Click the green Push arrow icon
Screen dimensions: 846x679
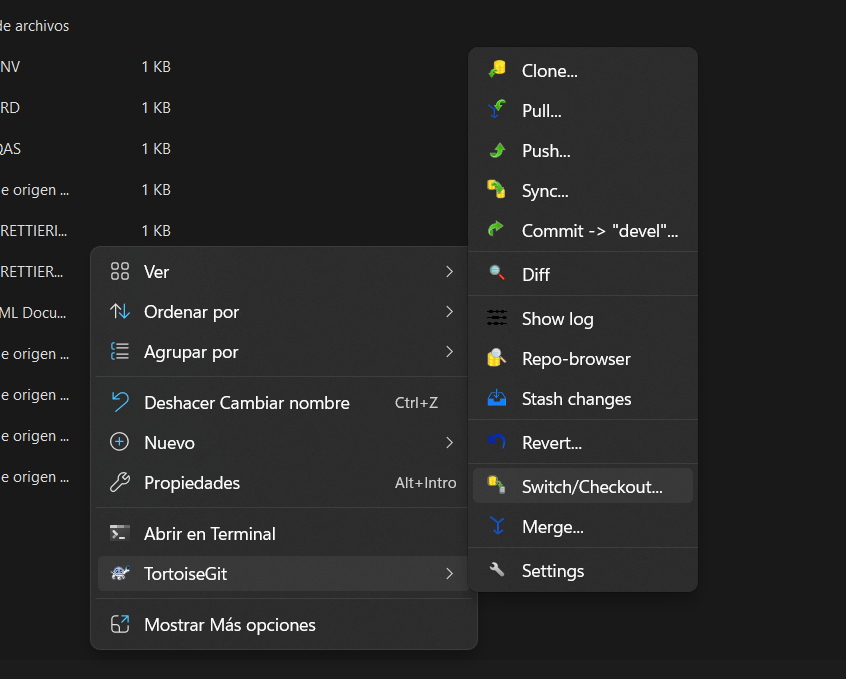click(x=497, y=151)
